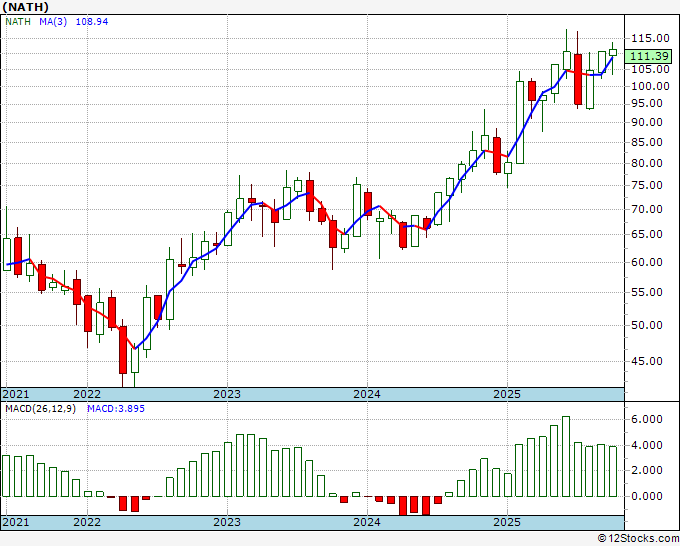Click the 85.00 price axis label
This screenshot has height=546, width=680.
coord(646,142)
